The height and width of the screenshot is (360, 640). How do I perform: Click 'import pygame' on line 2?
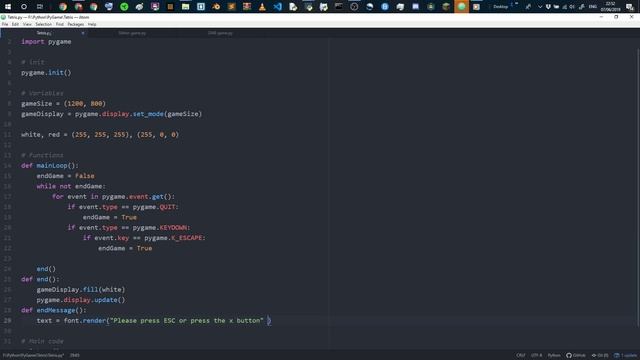46,42
